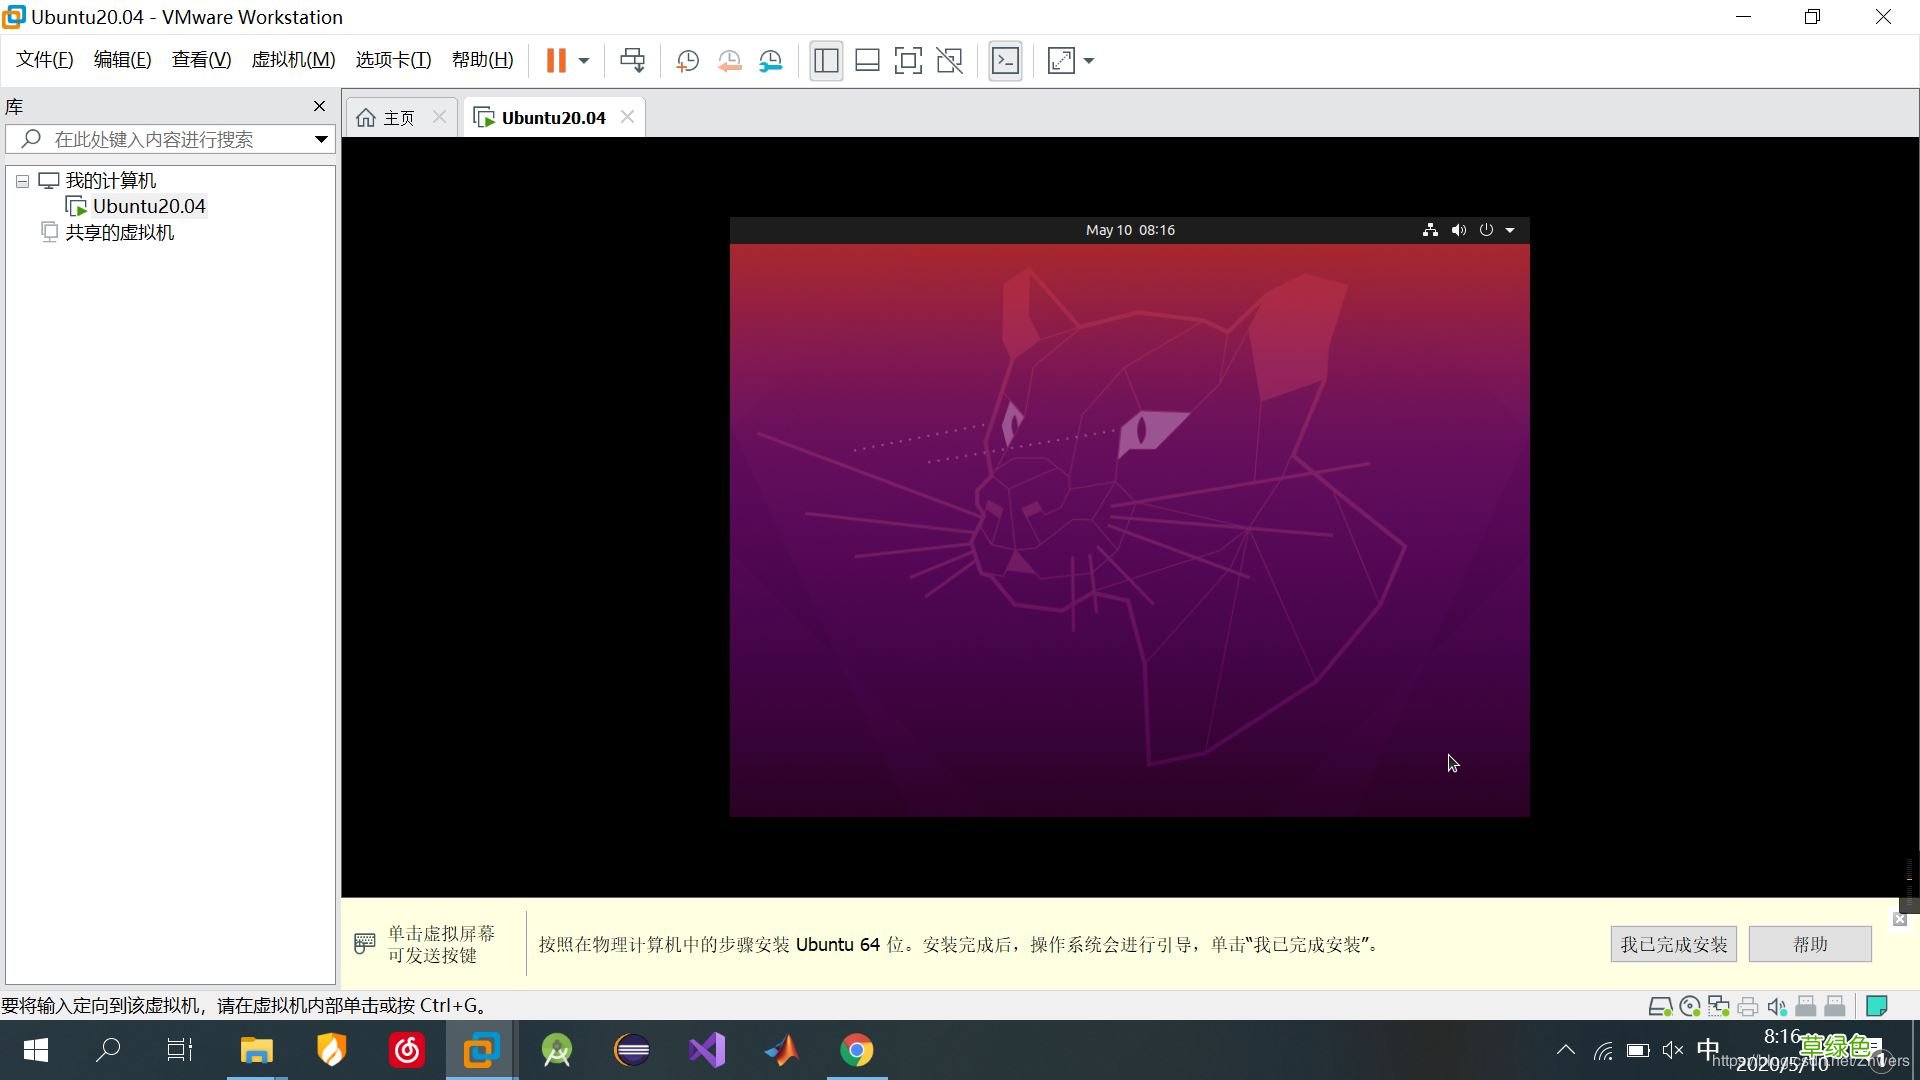Send Ctrl+Alt+Del to the virtual machine
Screen dimensions: 1920x1080
632,61
